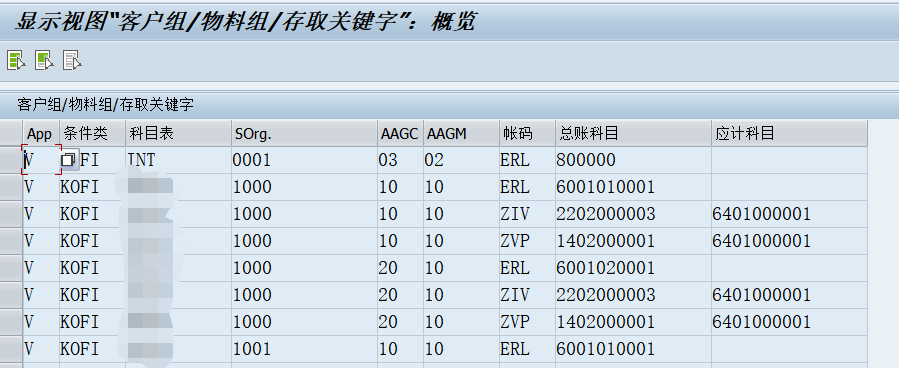Screen dimensions: 899x368
Task: Click the 总账科目 column header
Action: 633,134
